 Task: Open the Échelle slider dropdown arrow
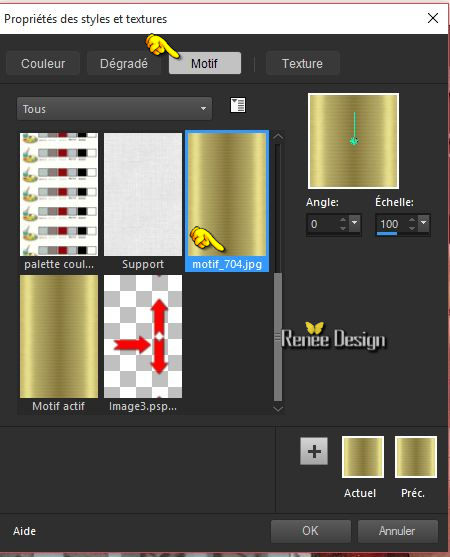423,223
